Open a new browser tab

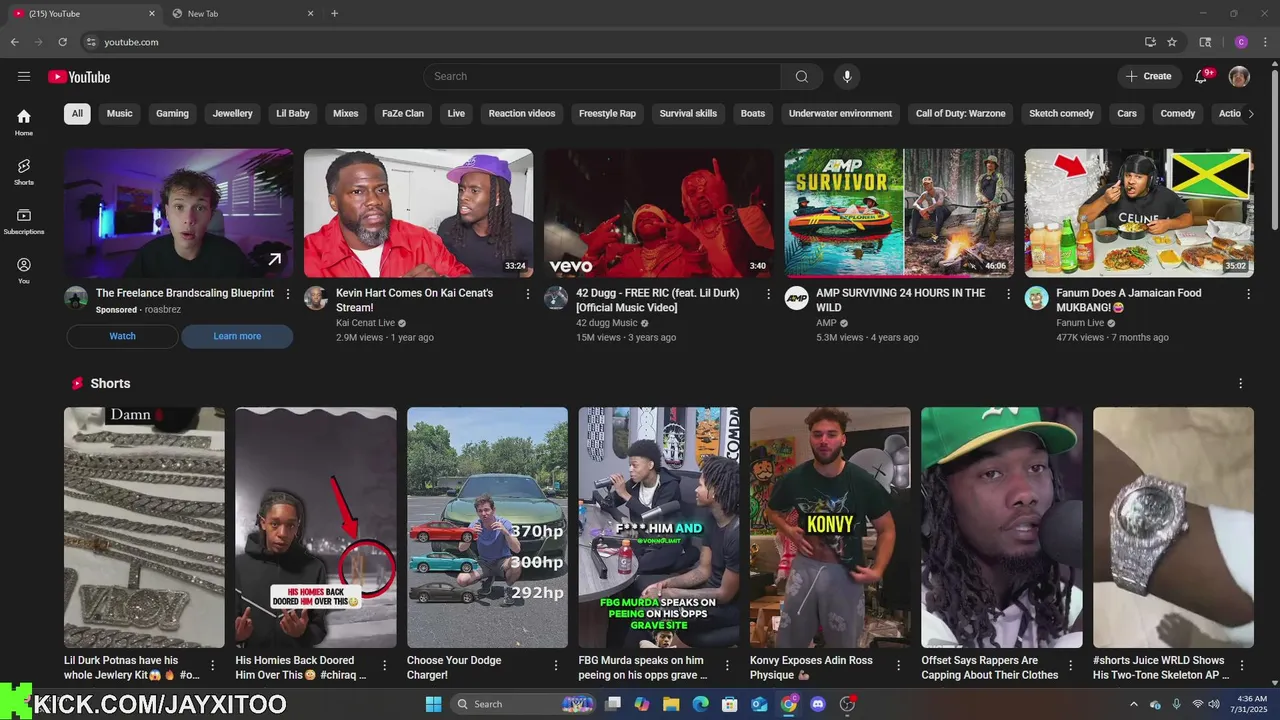coord(334,13)
